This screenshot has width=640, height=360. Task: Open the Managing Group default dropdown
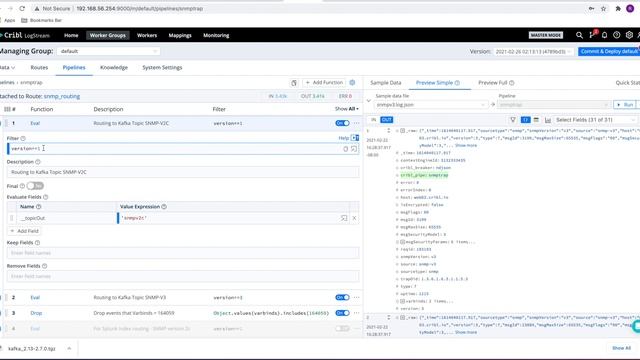(x=109, y=51)
